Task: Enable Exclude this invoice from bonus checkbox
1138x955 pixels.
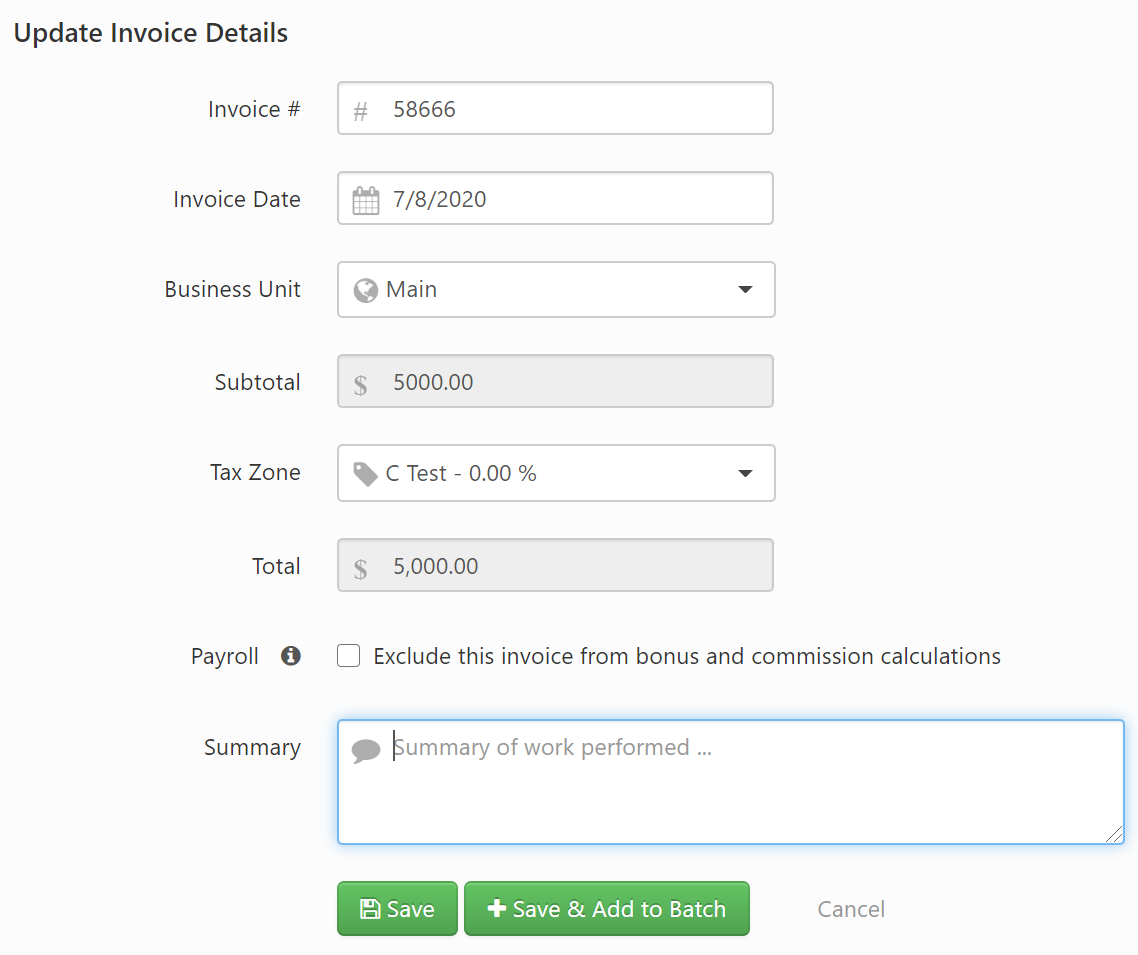Action: pyautogui.click(x=349, y=656)
